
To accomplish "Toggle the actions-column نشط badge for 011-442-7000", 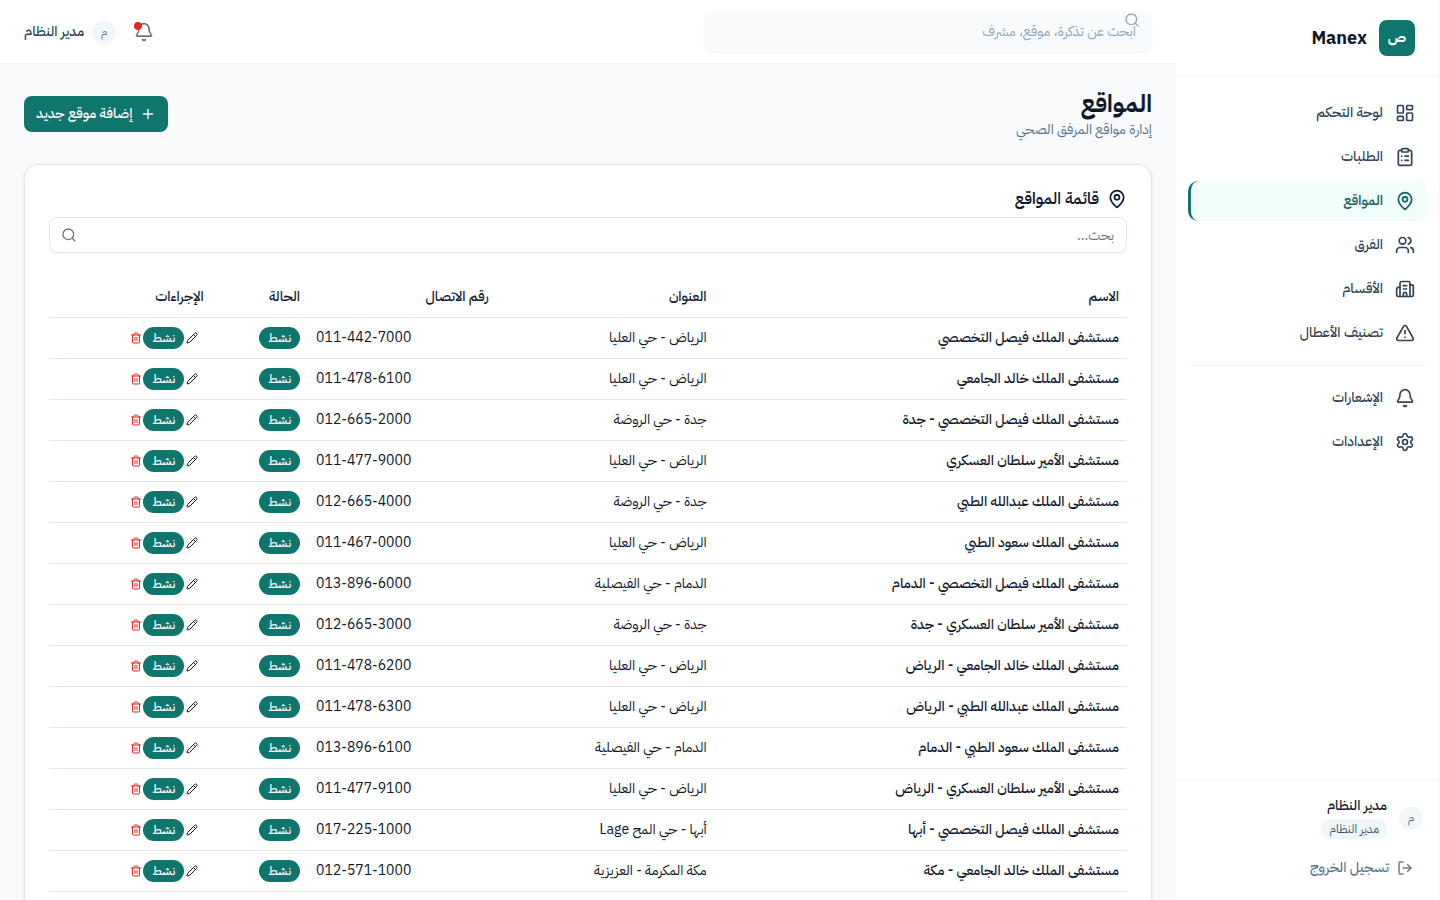I will coord(164,338).
